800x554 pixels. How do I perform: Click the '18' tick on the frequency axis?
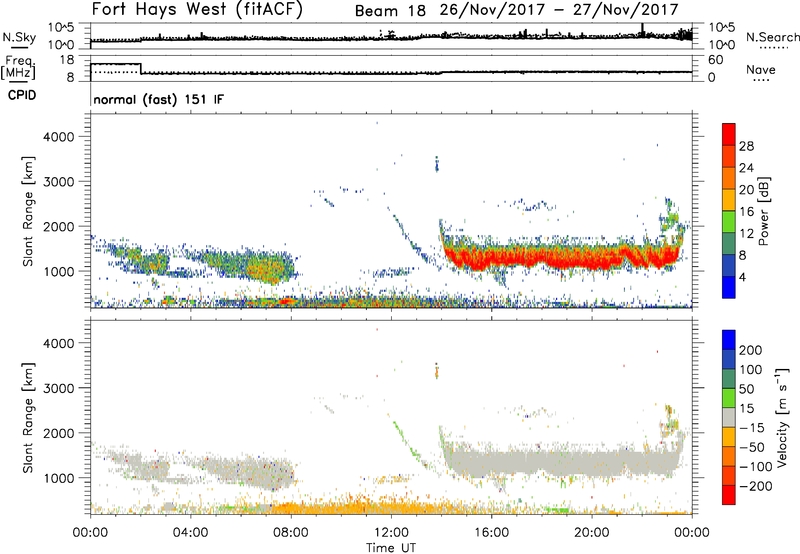[66, 60]
